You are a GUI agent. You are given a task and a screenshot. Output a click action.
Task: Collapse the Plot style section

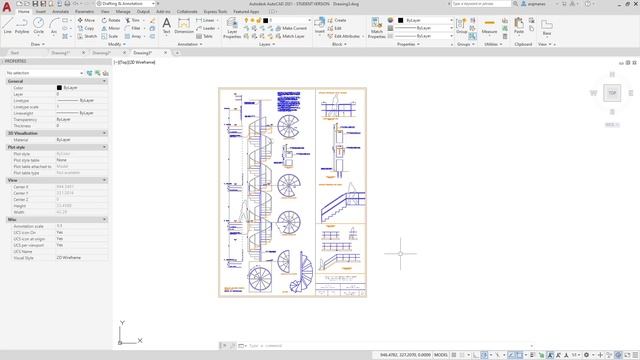point(104,147)
